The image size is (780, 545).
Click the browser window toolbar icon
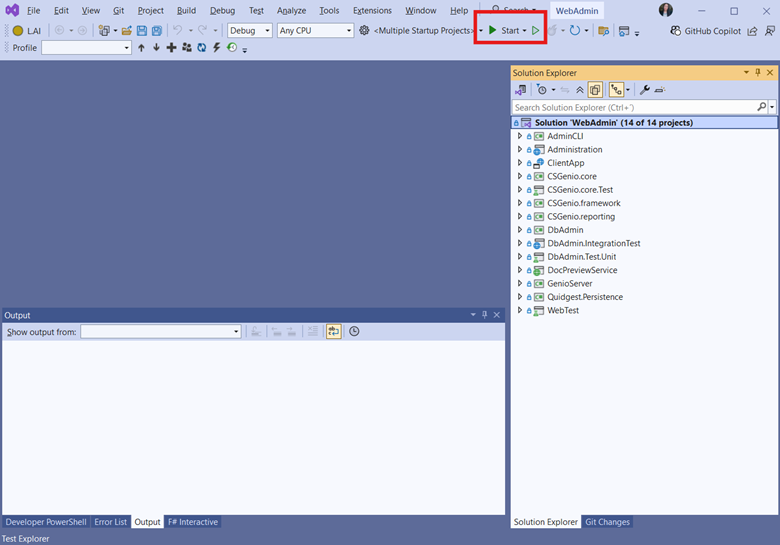[624, 31]
